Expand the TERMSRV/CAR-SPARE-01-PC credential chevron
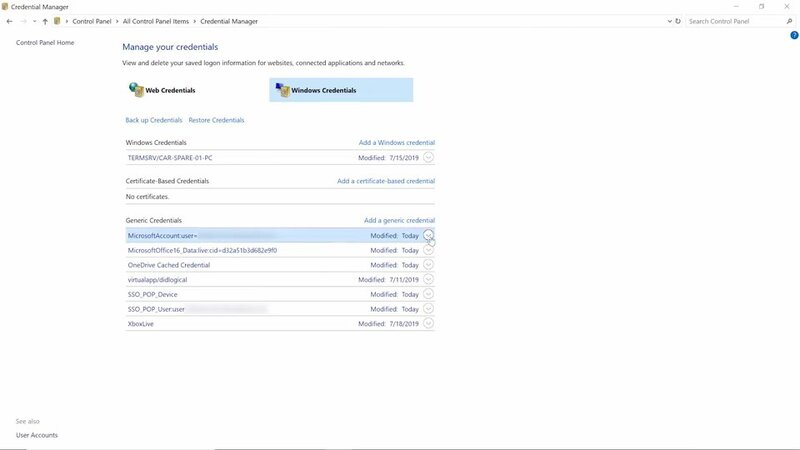This screenshot has width=800, height=450. pos(429,158)
